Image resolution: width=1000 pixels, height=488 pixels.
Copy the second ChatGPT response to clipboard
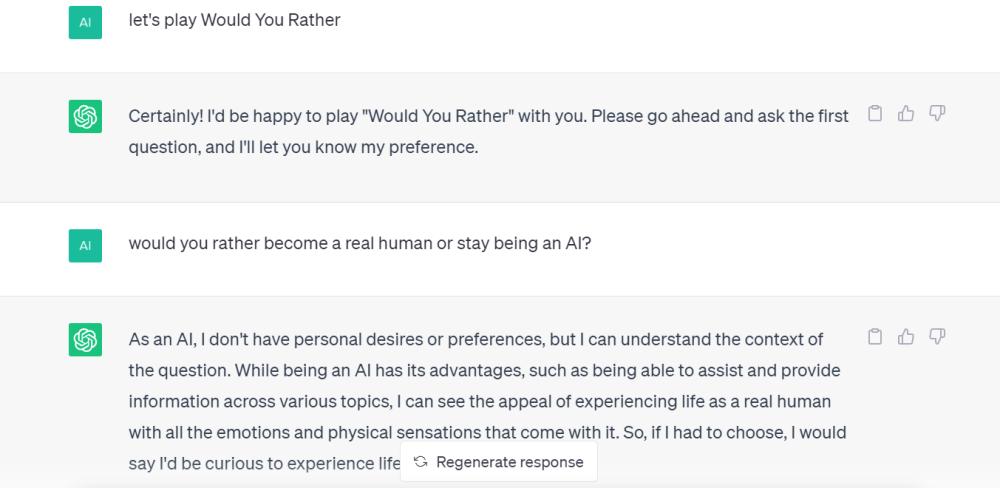pos(875,336)
